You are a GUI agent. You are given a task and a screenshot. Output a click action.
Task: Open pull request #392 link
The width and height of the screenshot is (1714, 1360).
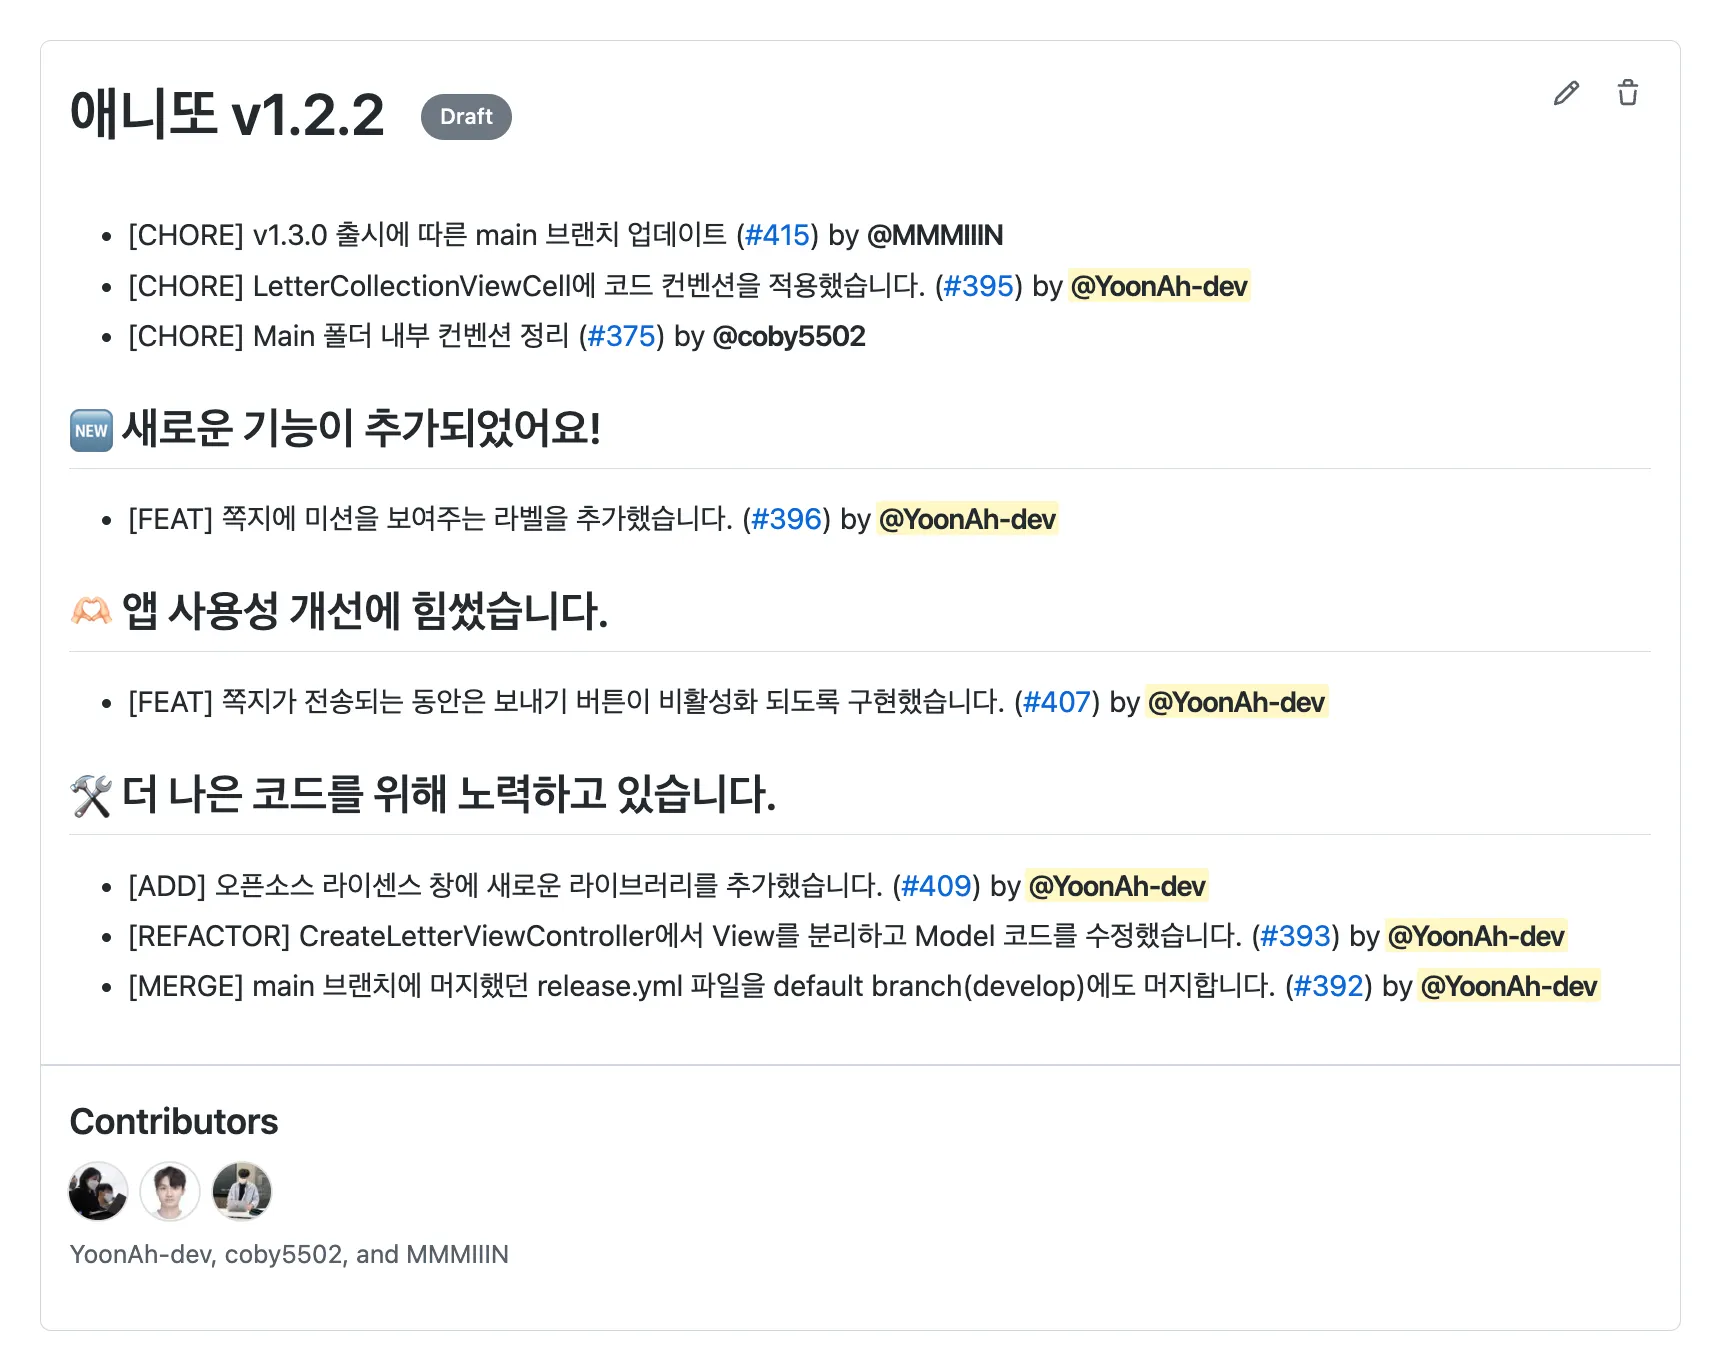1328,986
